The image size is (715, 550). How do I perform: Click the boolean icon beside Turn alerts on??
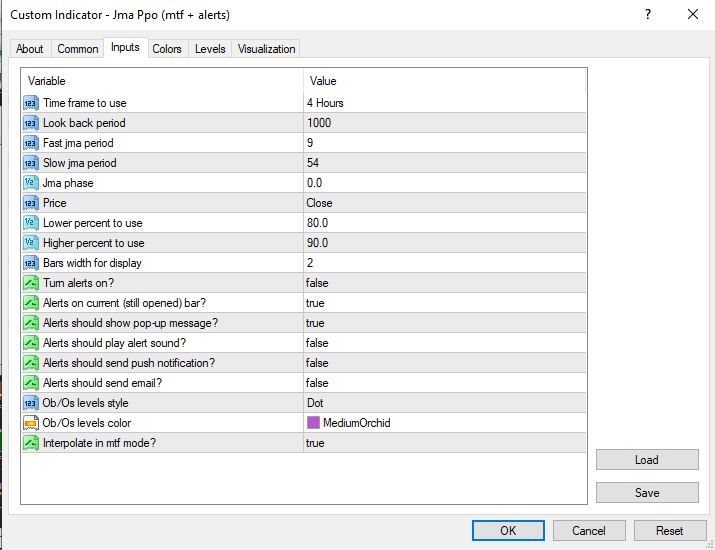tap(31, 283)
